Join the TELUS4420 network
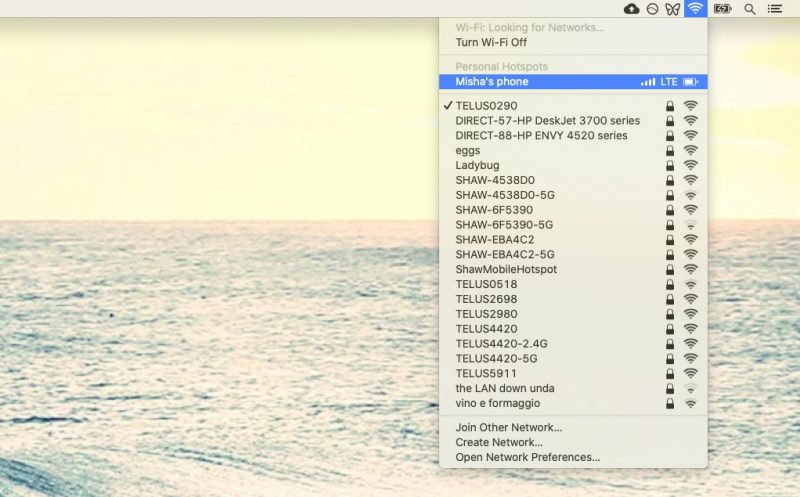This screenshot has height=497, width=800. [573, 329]
